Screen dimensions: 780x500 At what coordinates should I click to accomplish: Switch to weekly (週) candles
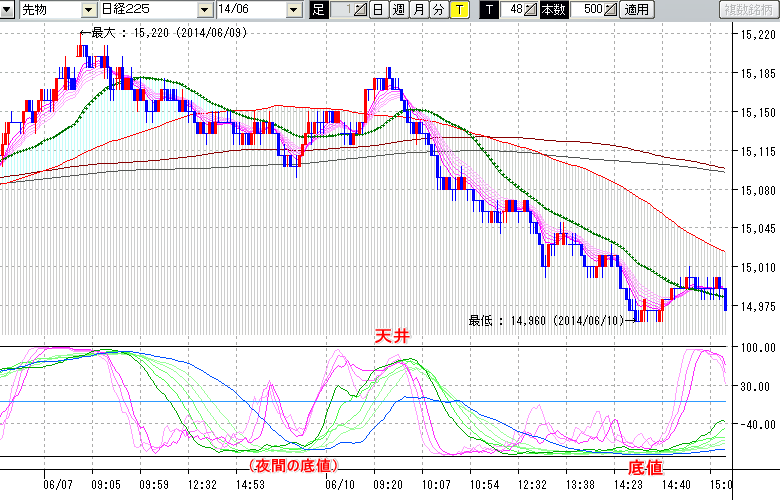398,10
